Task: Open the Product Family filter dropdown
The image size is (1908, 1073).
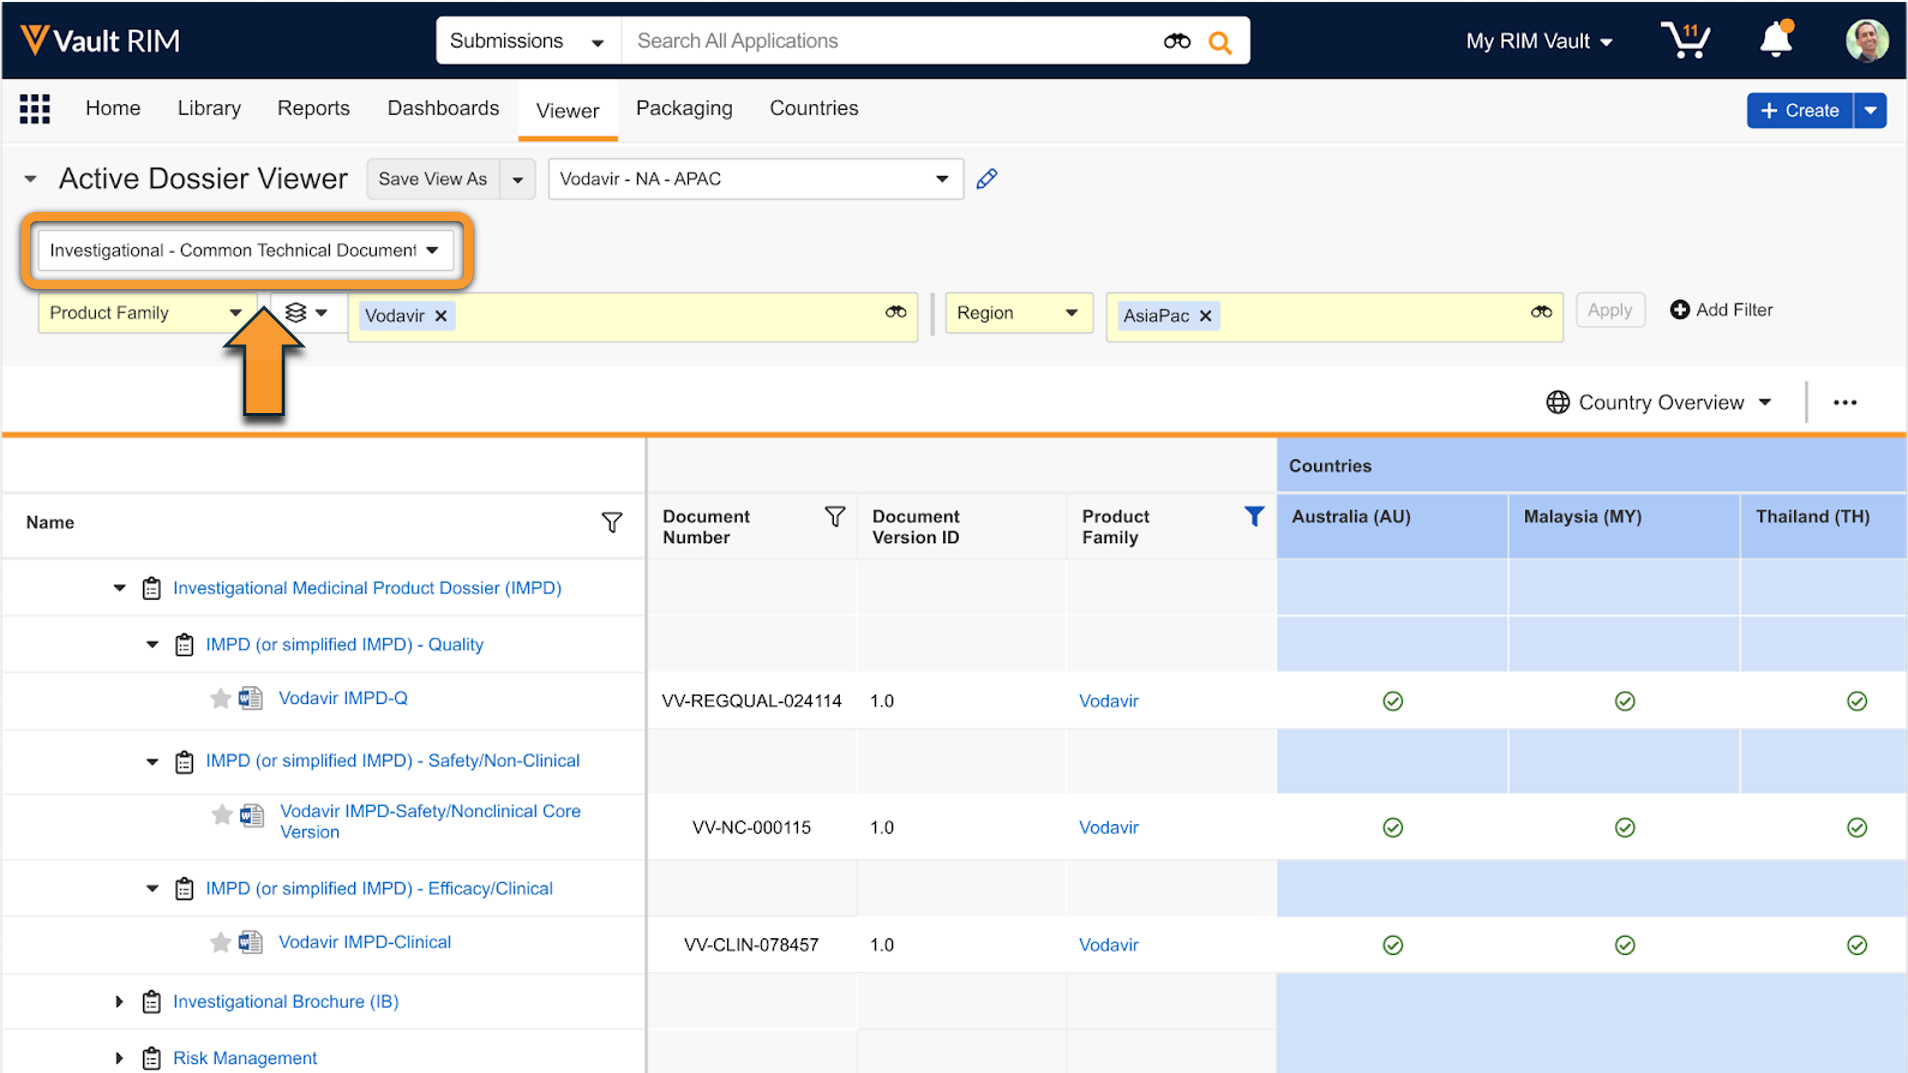Action: click(x=147, y=313)
